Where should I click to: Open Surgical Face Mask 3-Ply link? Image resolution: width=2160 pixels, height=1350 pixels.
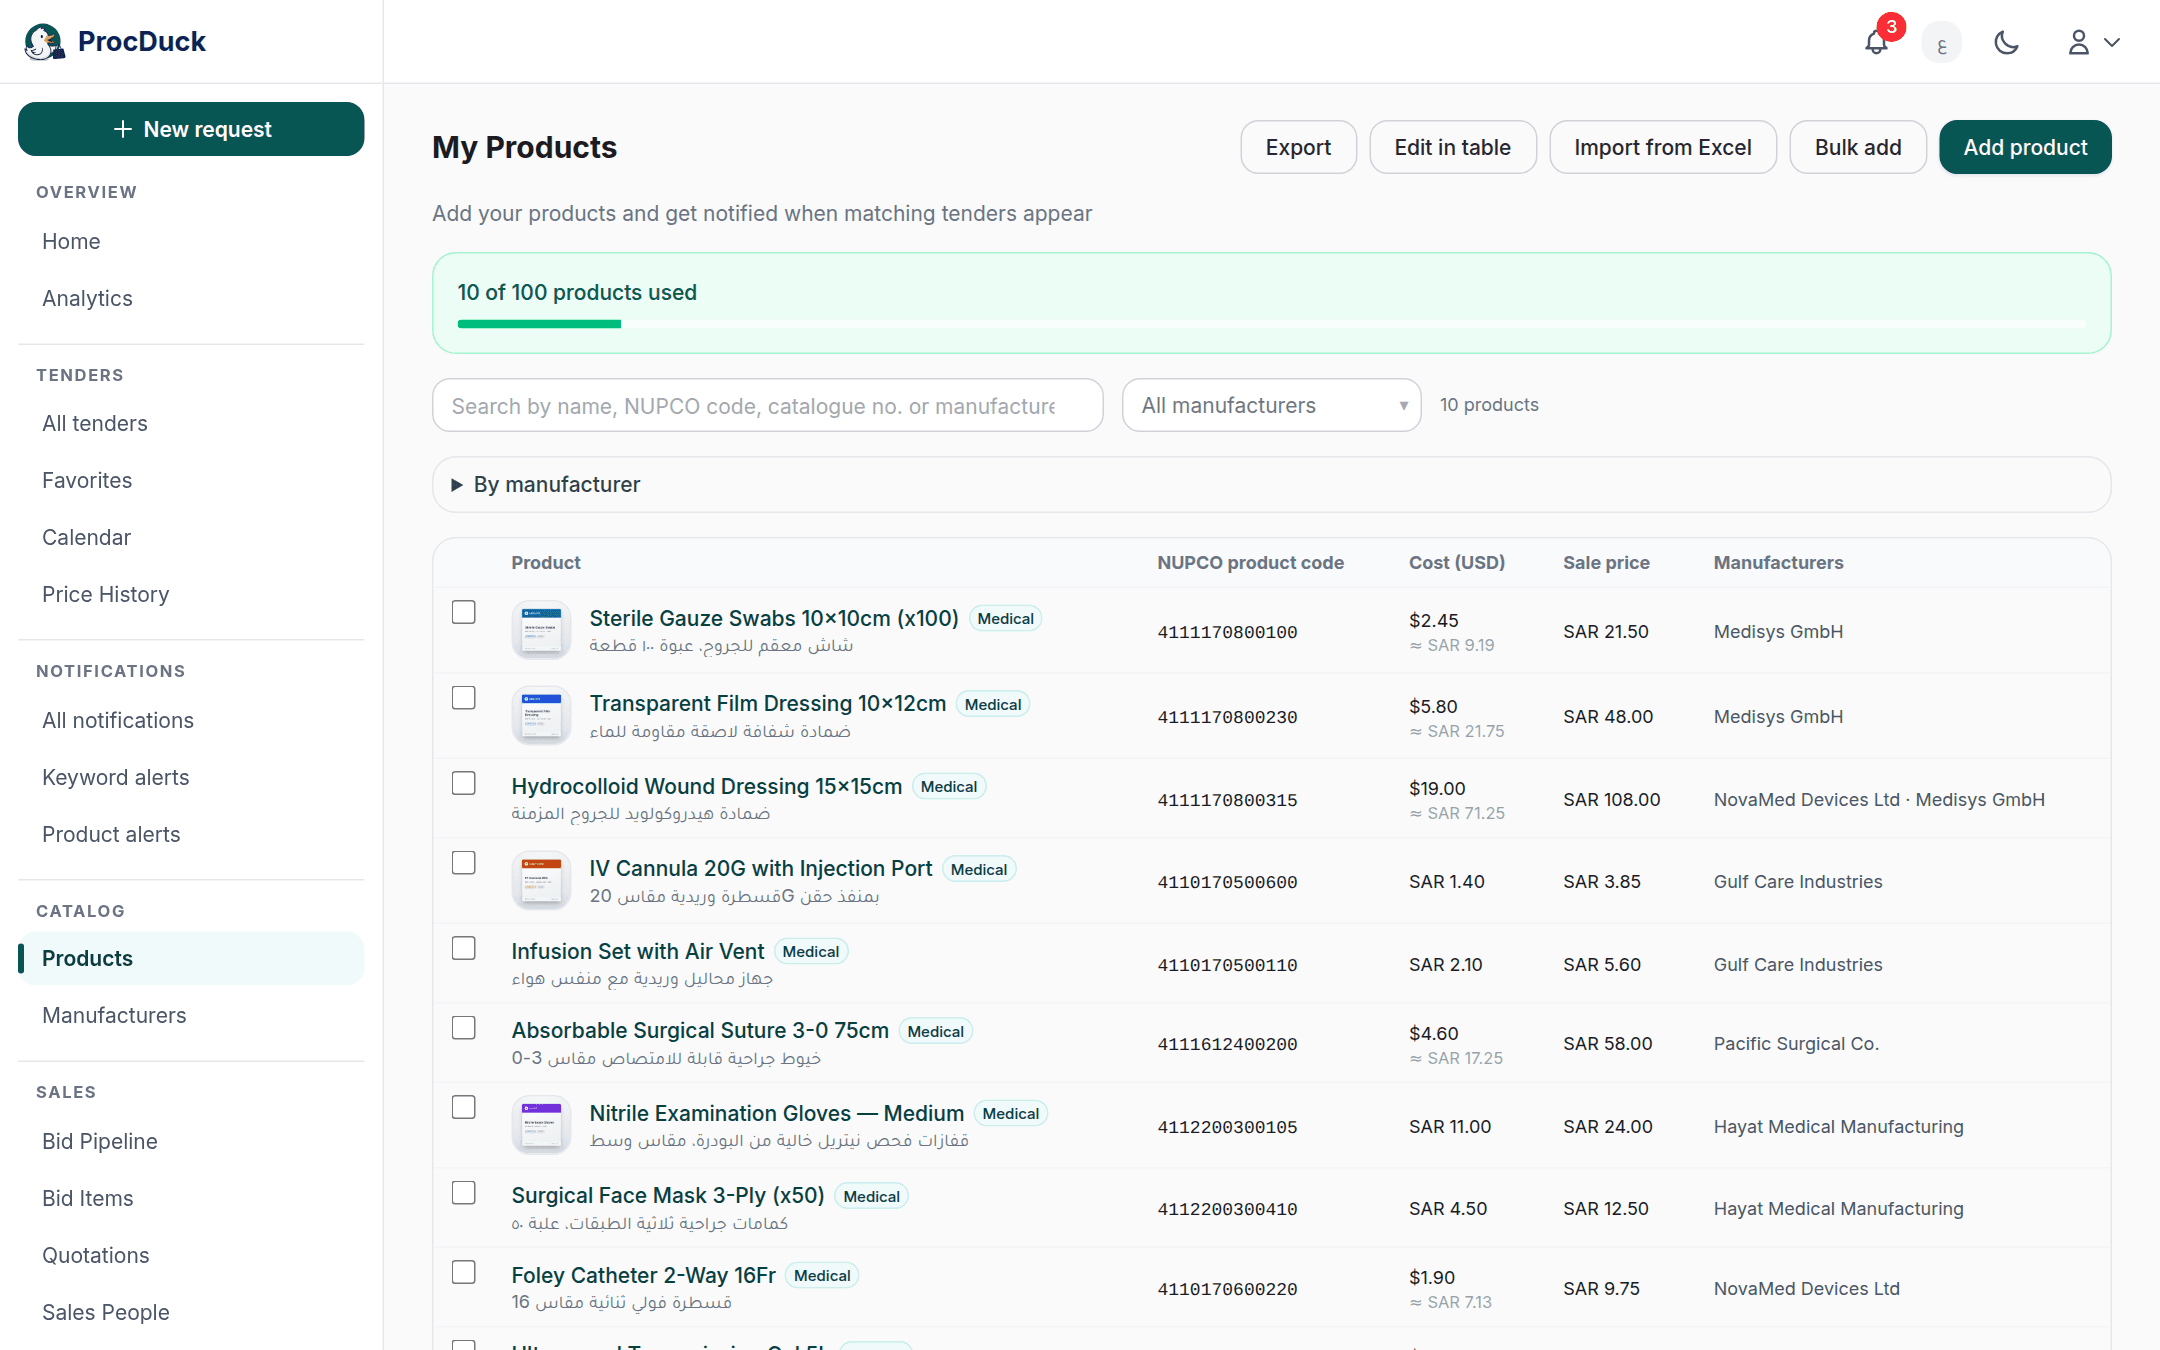coord(668,1195)
